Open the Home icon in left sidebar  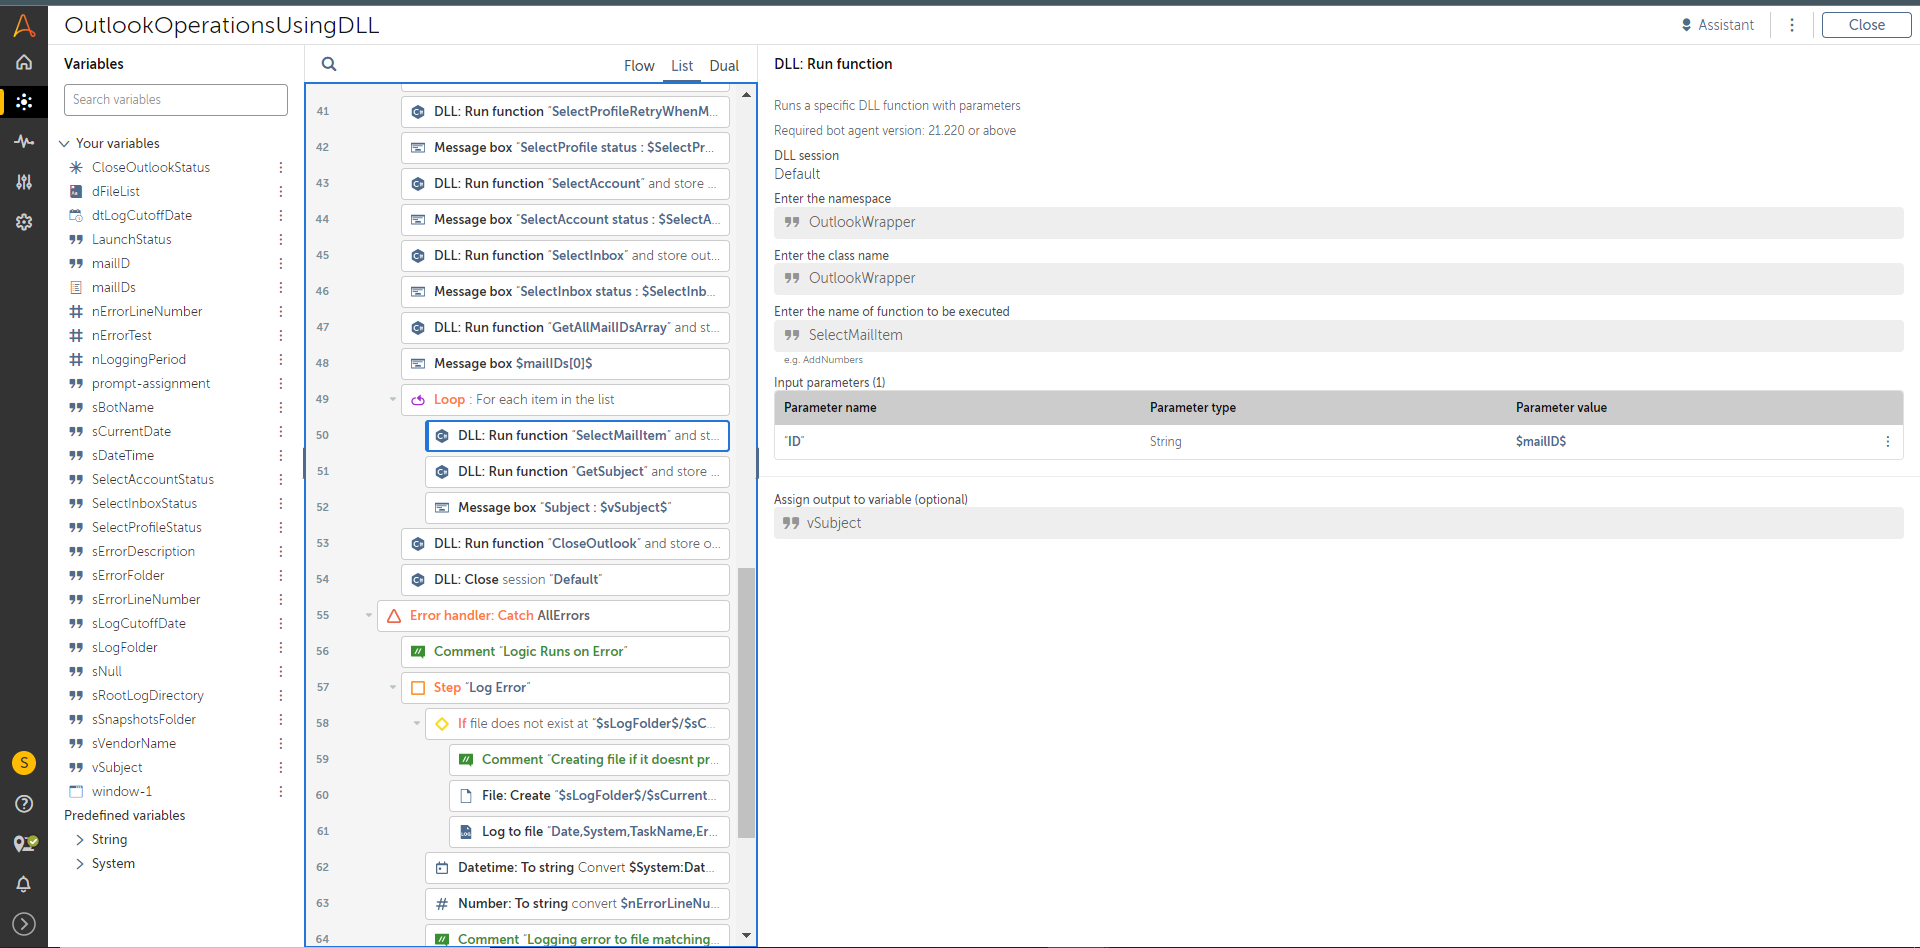pos(24,62)
